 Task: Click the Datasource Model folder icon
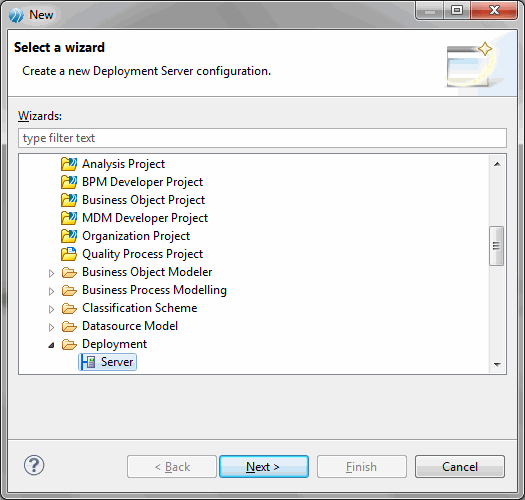pos(69,327)
